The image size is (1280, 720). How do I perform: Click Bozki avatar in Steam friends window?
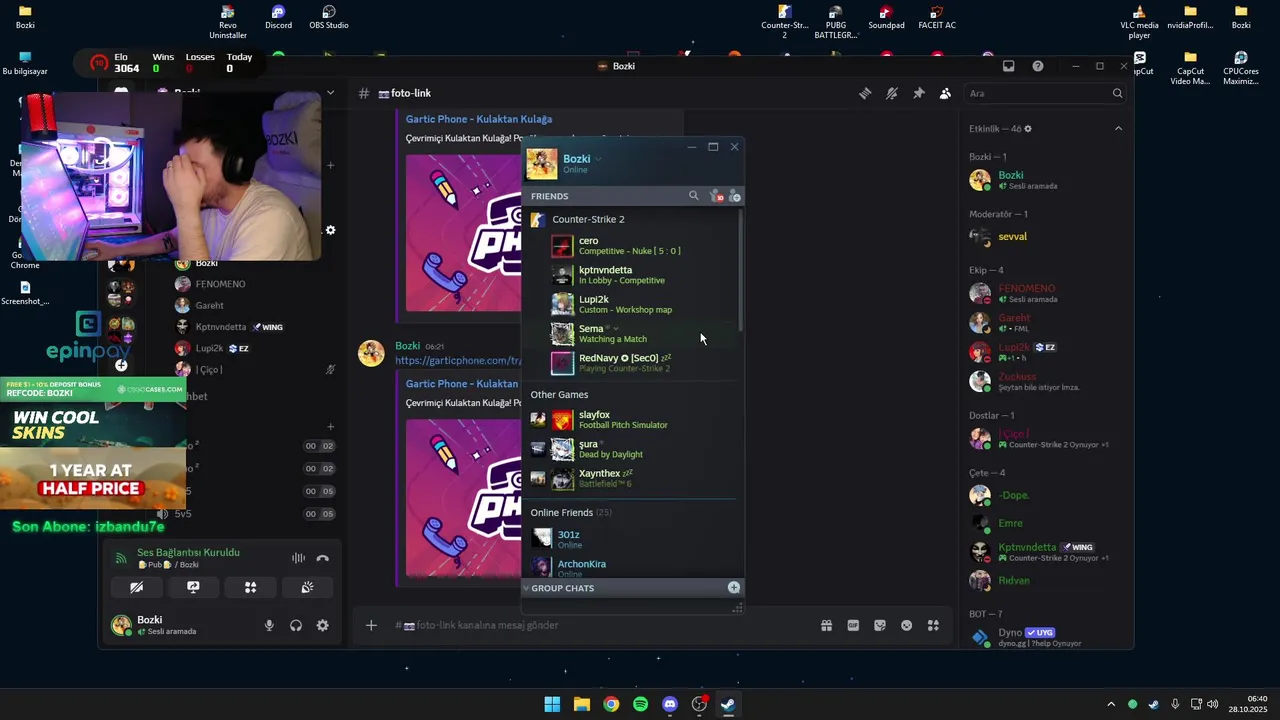click(542, 164)
